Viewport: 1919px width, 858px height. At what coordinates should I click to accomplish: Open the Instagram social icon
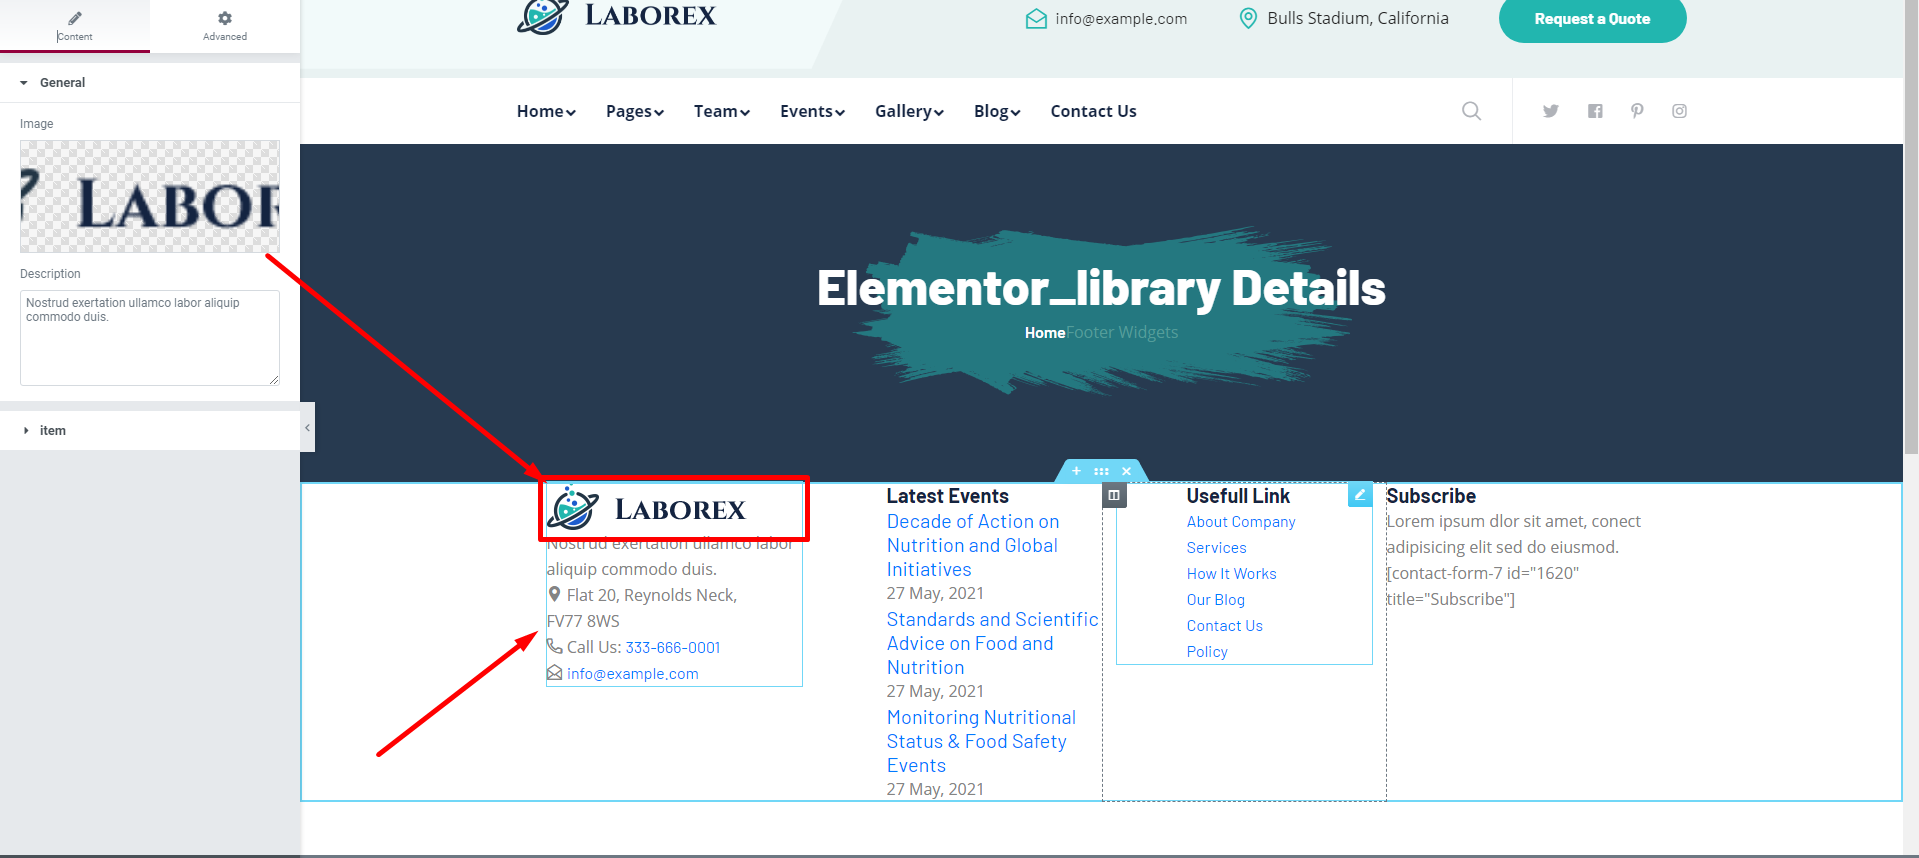click(1679, 111)
